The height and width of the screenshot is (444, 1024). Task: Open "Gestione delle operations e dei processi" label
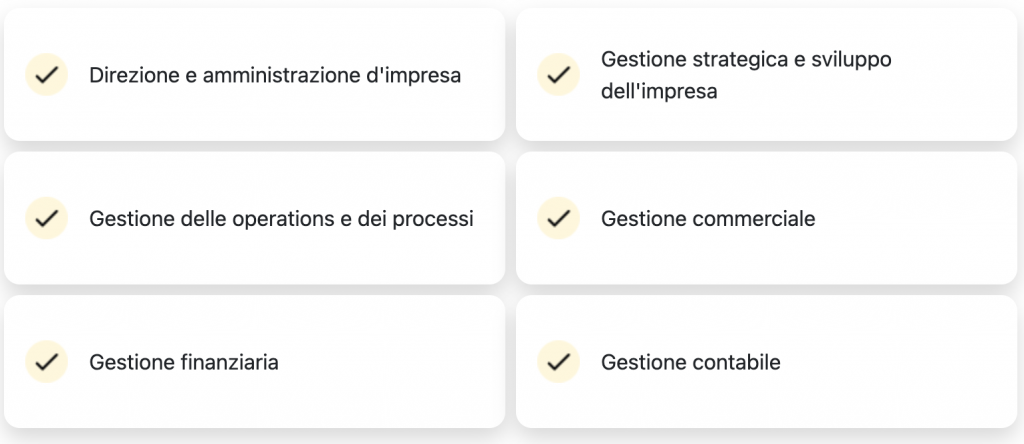click(281, 218)
